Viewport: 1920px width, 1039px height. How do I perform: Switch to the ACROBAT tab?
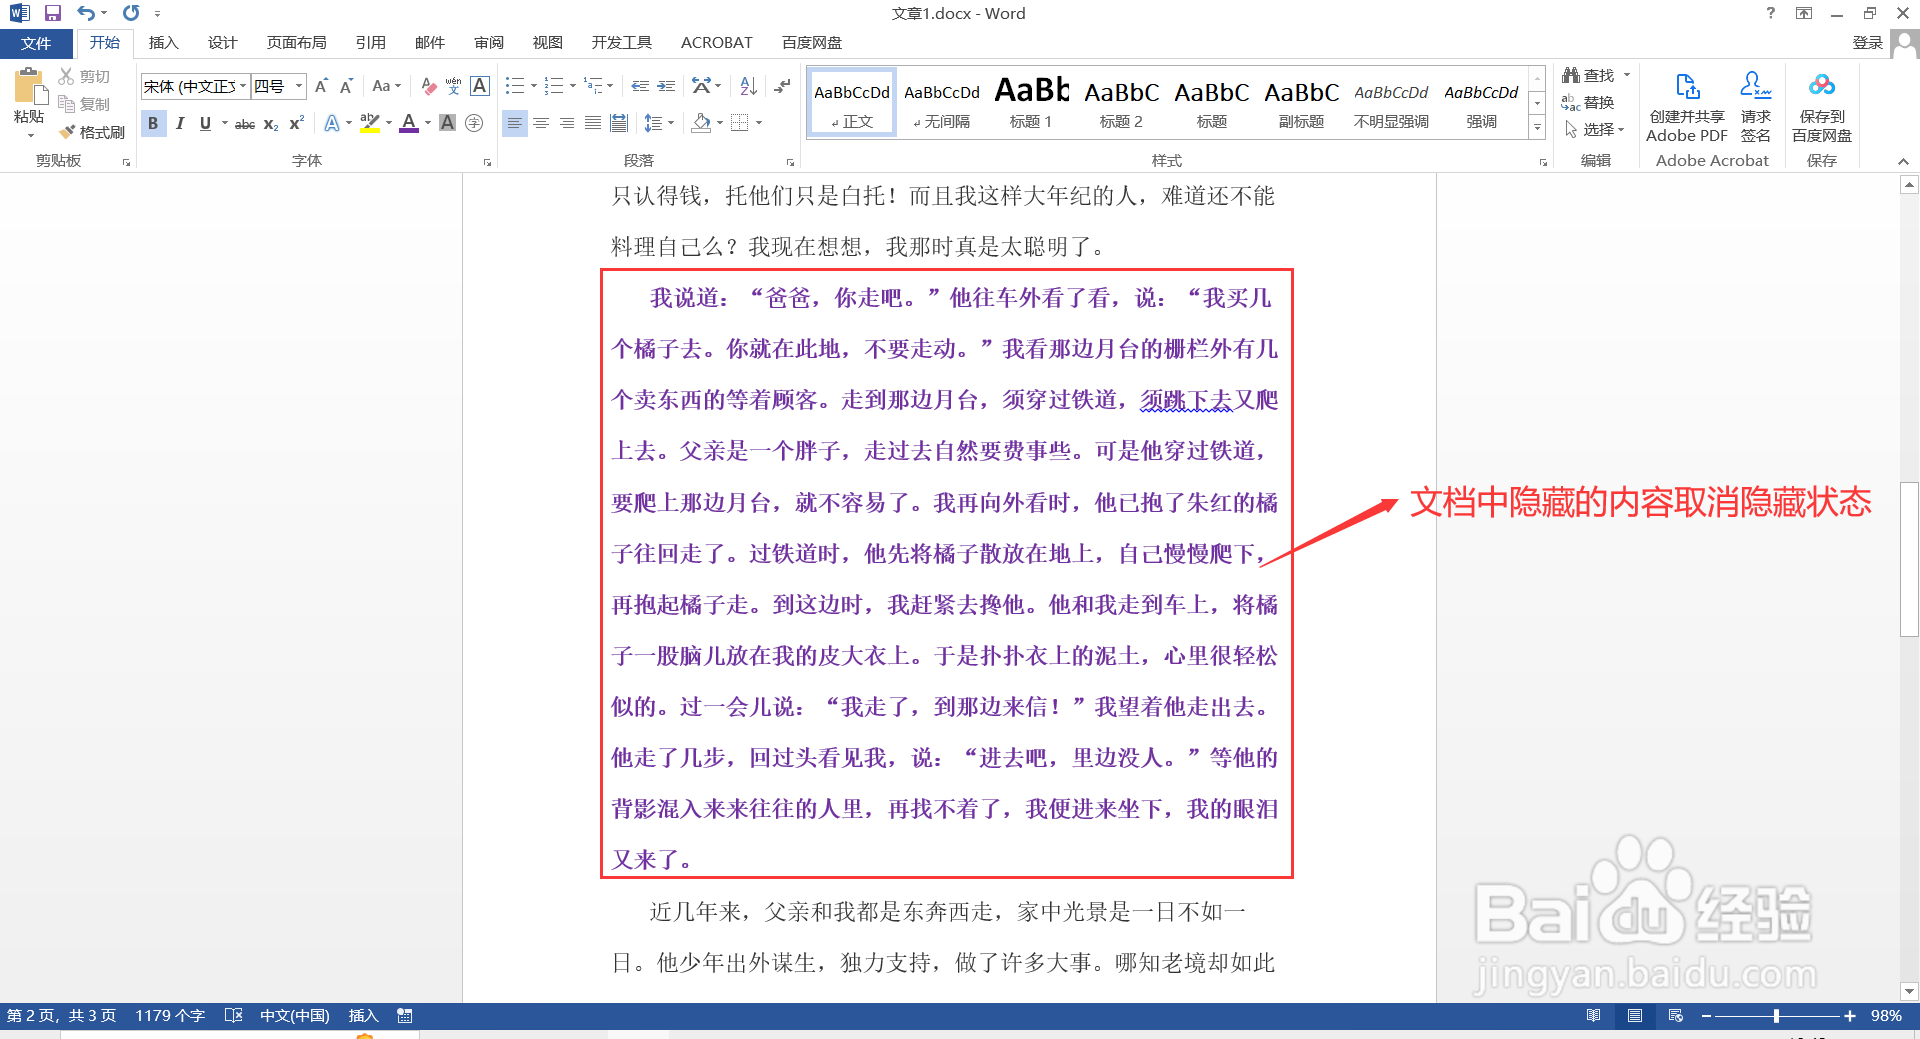click(716, 43)
